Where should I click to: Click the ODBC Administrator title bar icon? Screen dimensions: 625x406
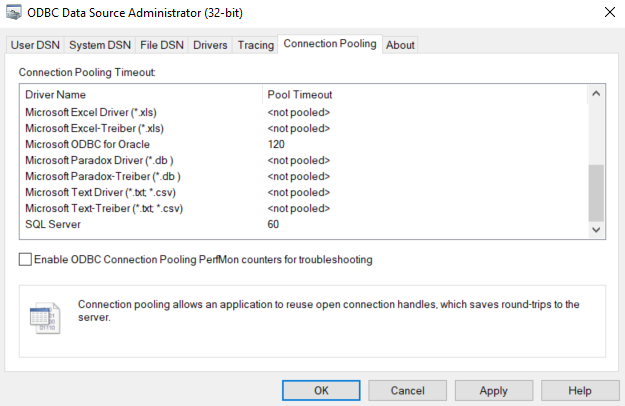[14, 12]
